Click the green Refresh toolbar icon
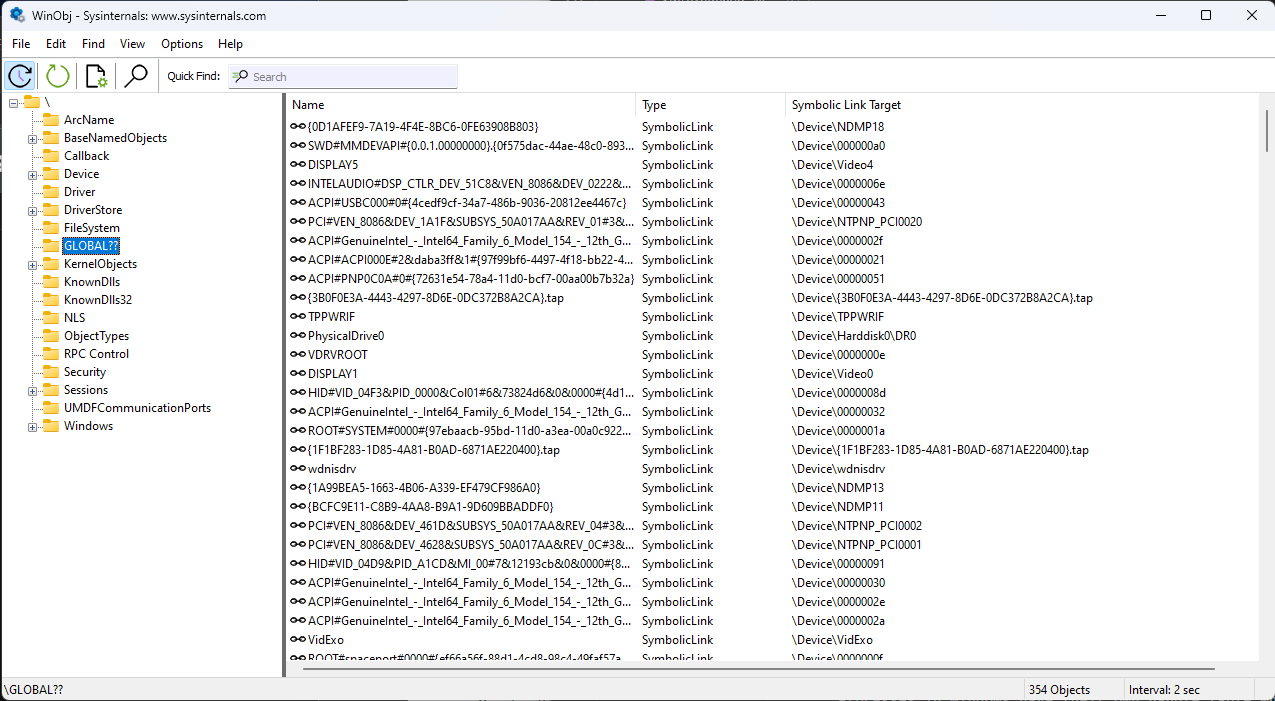Image resolution: width=1275 pixels, height=701 pixels. click(x=58, y=76)
